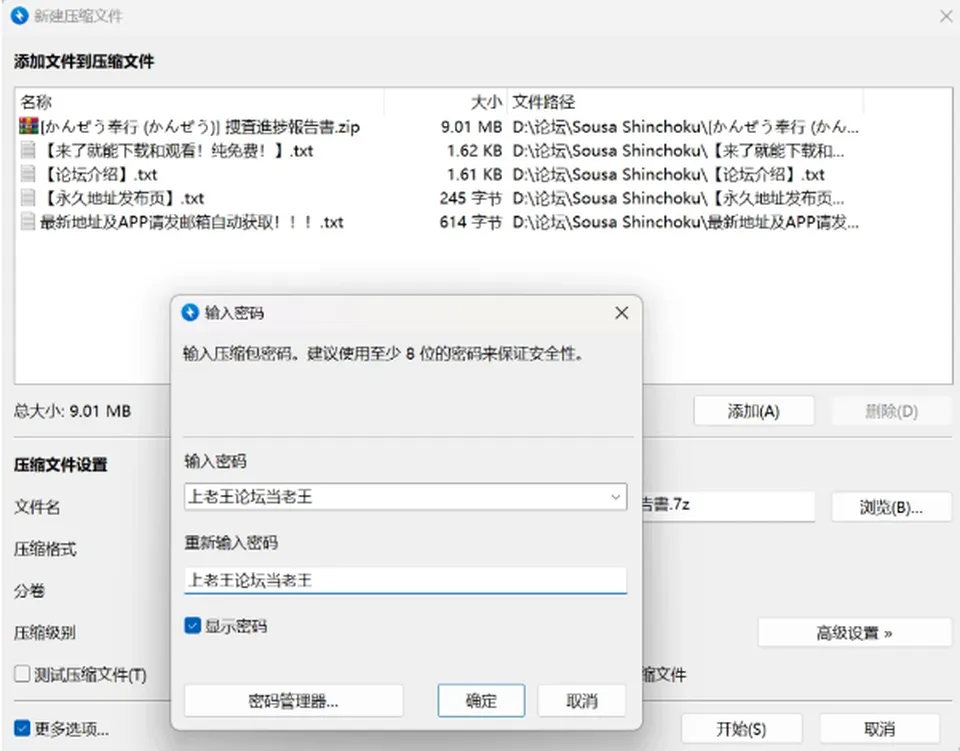Select the zip archive file icon
960x751 pixels.
pyautogui.click(x=28, y=127)
